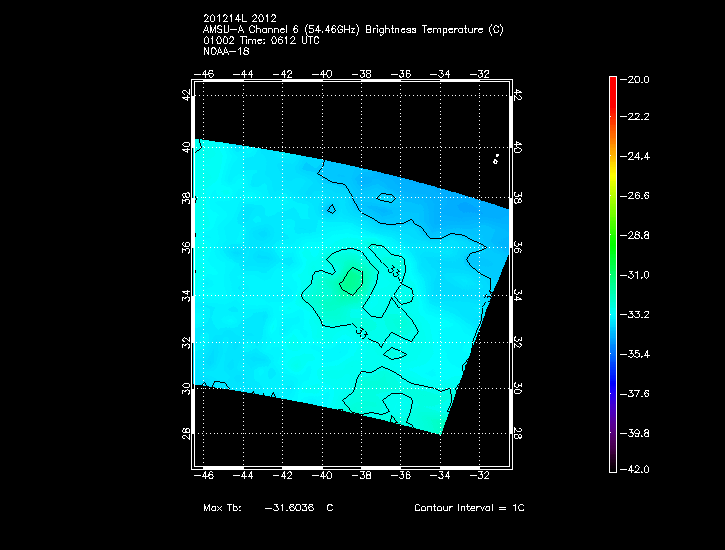Click the Contour Interval = 1C label

pyautogui.click(x=469, y=508)
